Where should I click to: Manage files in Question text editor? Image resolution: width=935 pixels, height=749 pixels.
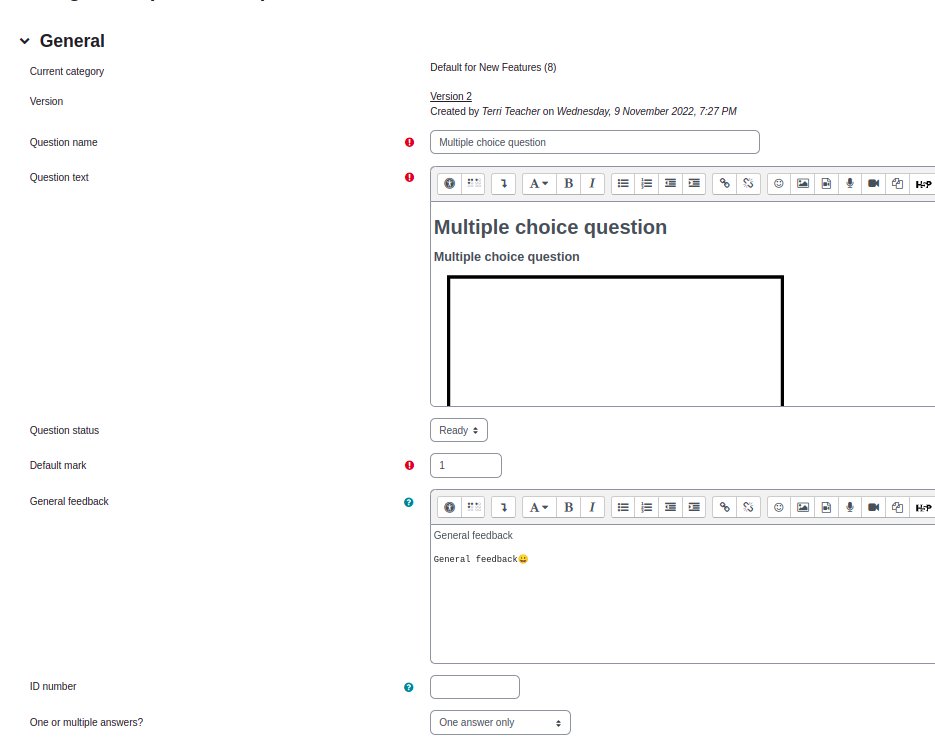tap(897, 184)
